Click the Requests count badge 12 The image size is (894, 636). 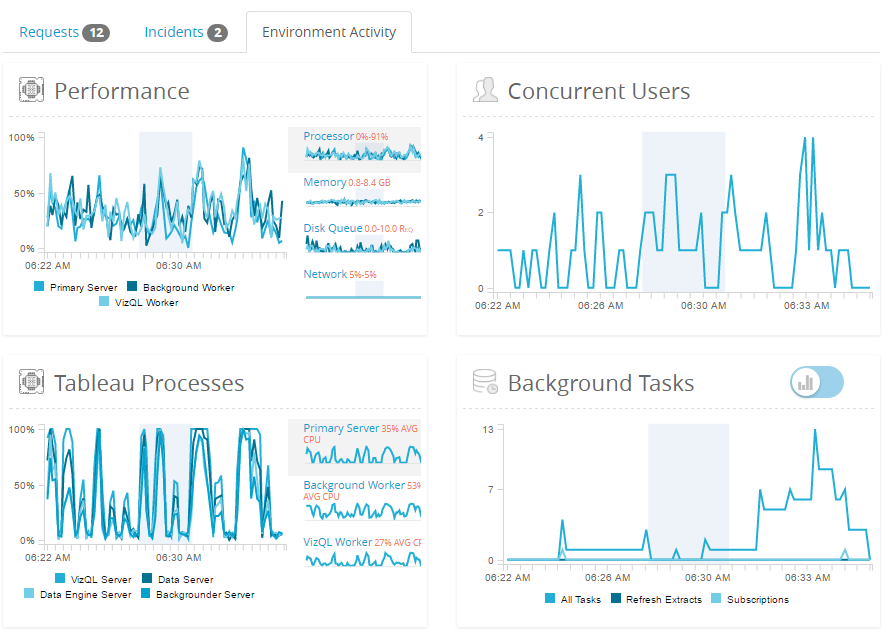click(96, 33)
